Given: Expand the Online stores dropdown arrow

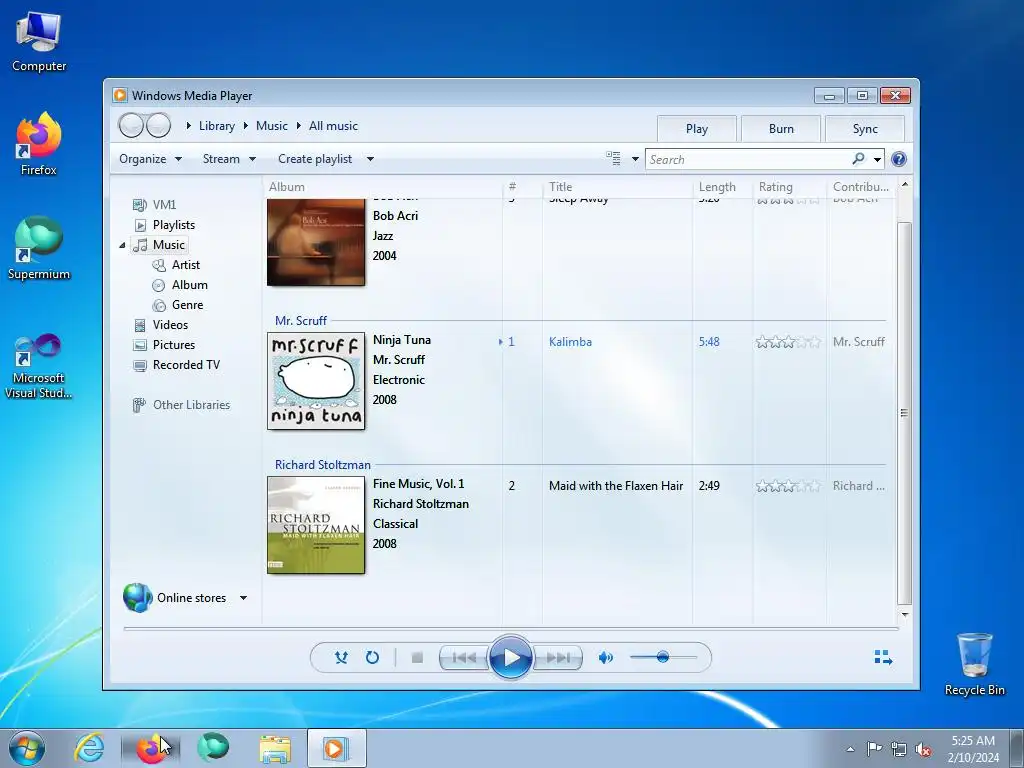Looking at the screenshot, I should [243, 598].
